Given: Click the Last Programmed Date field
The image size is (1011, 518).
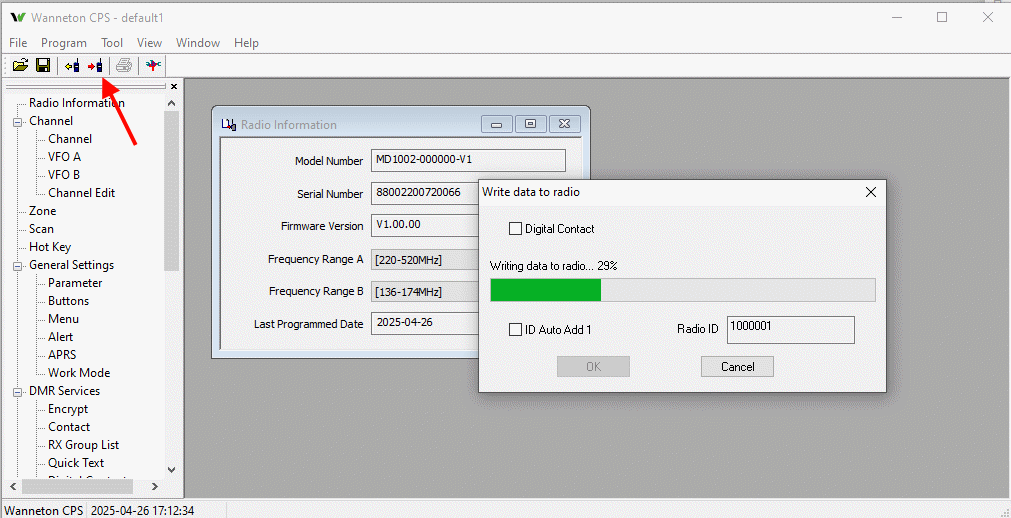Looking at the screenshot, I should click(x=424, y=323).
